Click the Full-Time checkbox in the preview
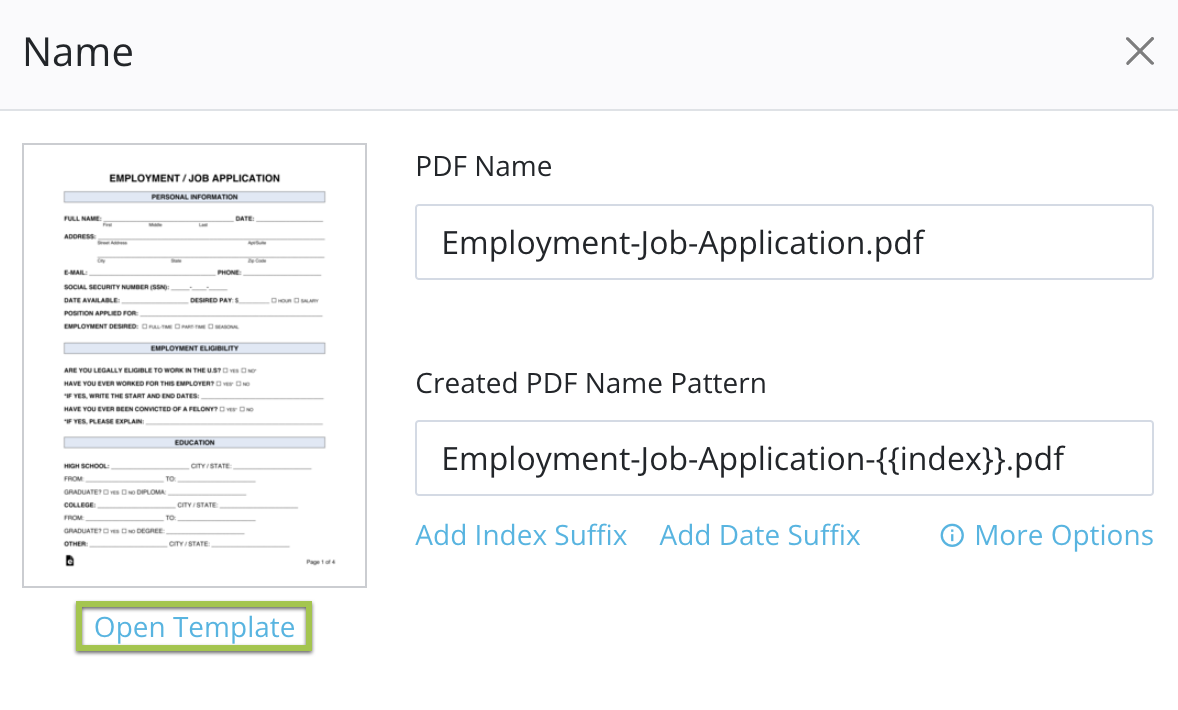This screenshot has width=1178, height=710. (145, 327)
